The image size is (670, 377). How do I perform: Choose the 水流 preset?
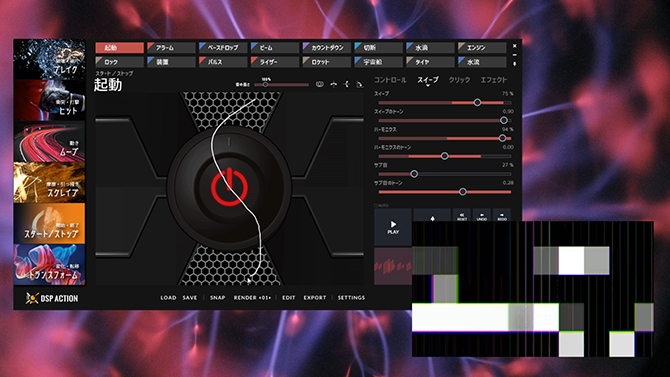[482, 62]
